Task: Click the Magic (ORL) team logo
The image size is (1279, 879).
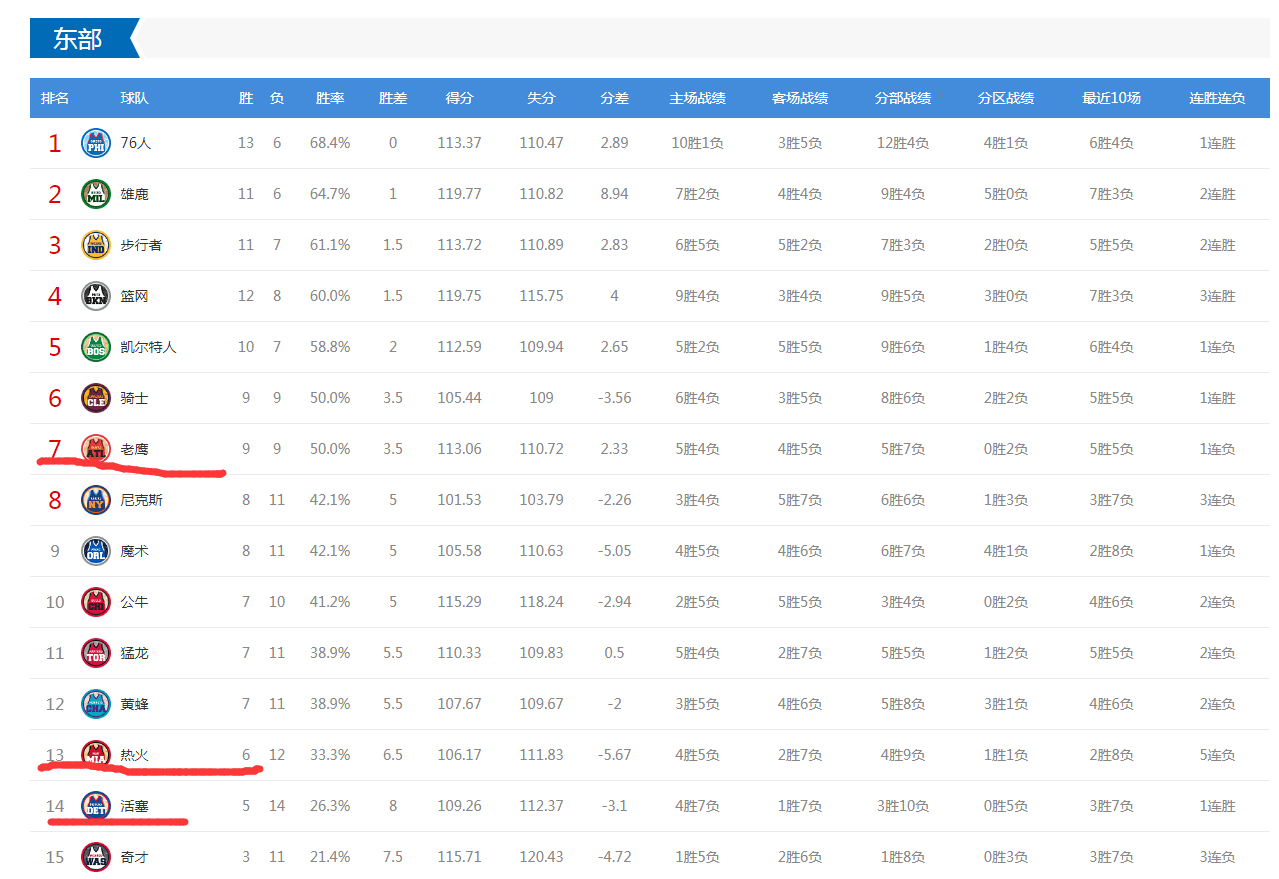Action: tap(96, 551)
